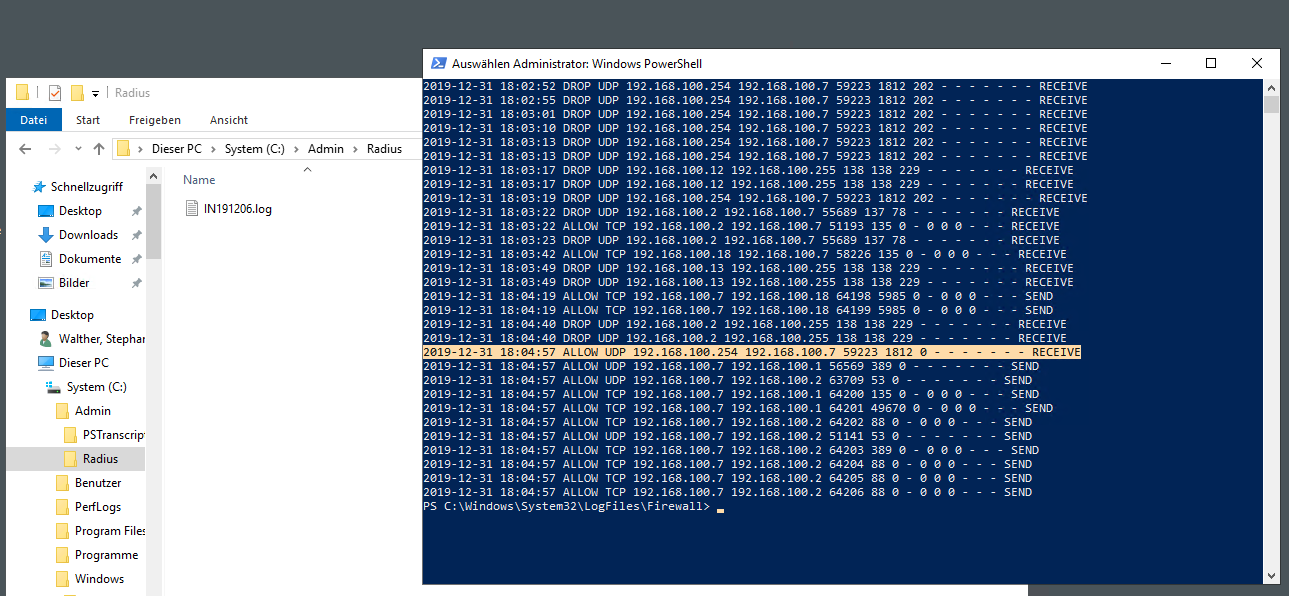Minimize the PowerShell window
The image size is (1289, 596).
[x=1165, y=63]
